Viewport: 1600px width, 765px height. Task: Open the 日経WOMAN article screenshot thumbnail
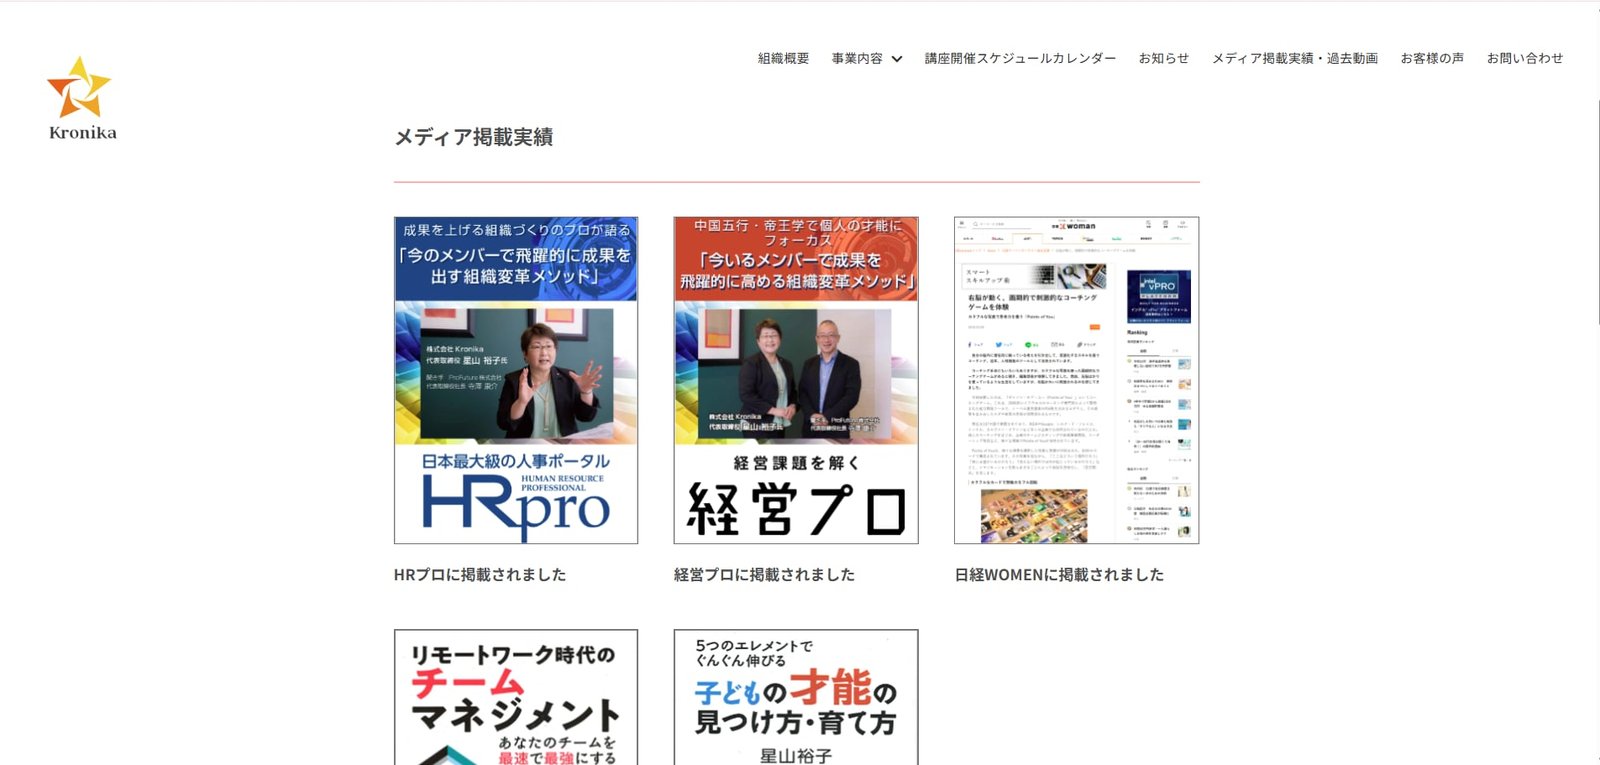pos(1077,380)
